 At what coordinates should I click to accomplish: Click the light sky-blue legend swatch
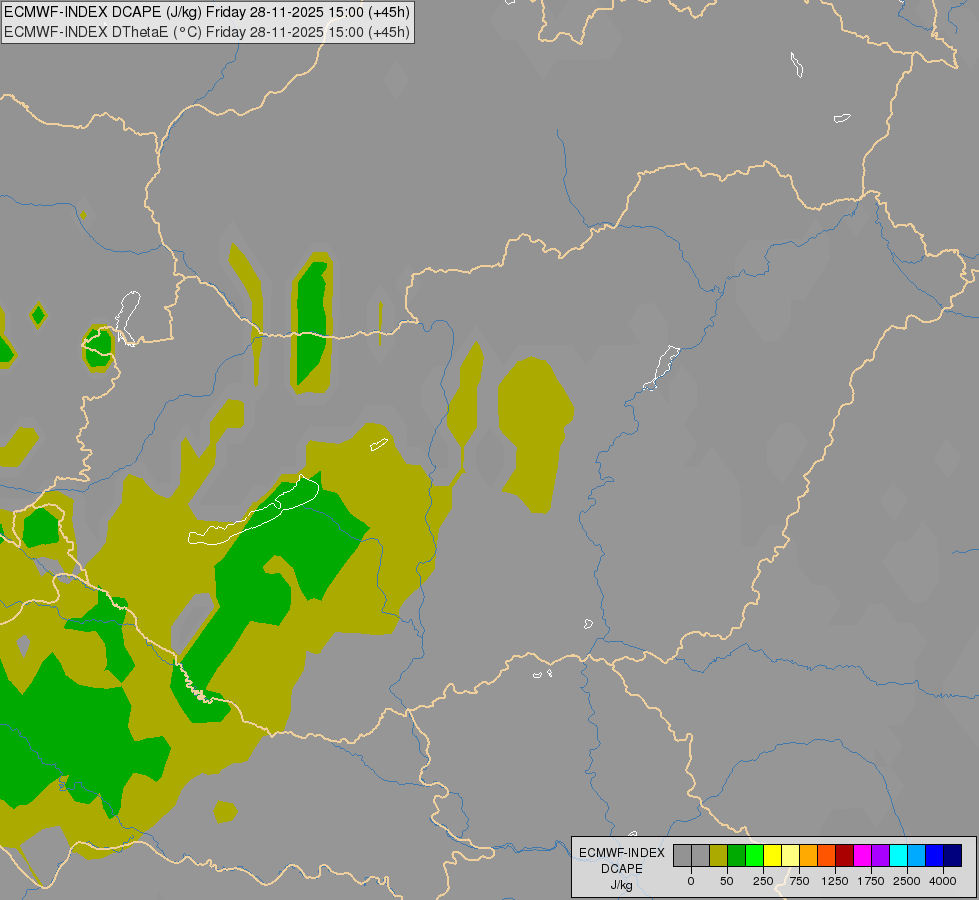pyautogui.click(x=917, y=855)
